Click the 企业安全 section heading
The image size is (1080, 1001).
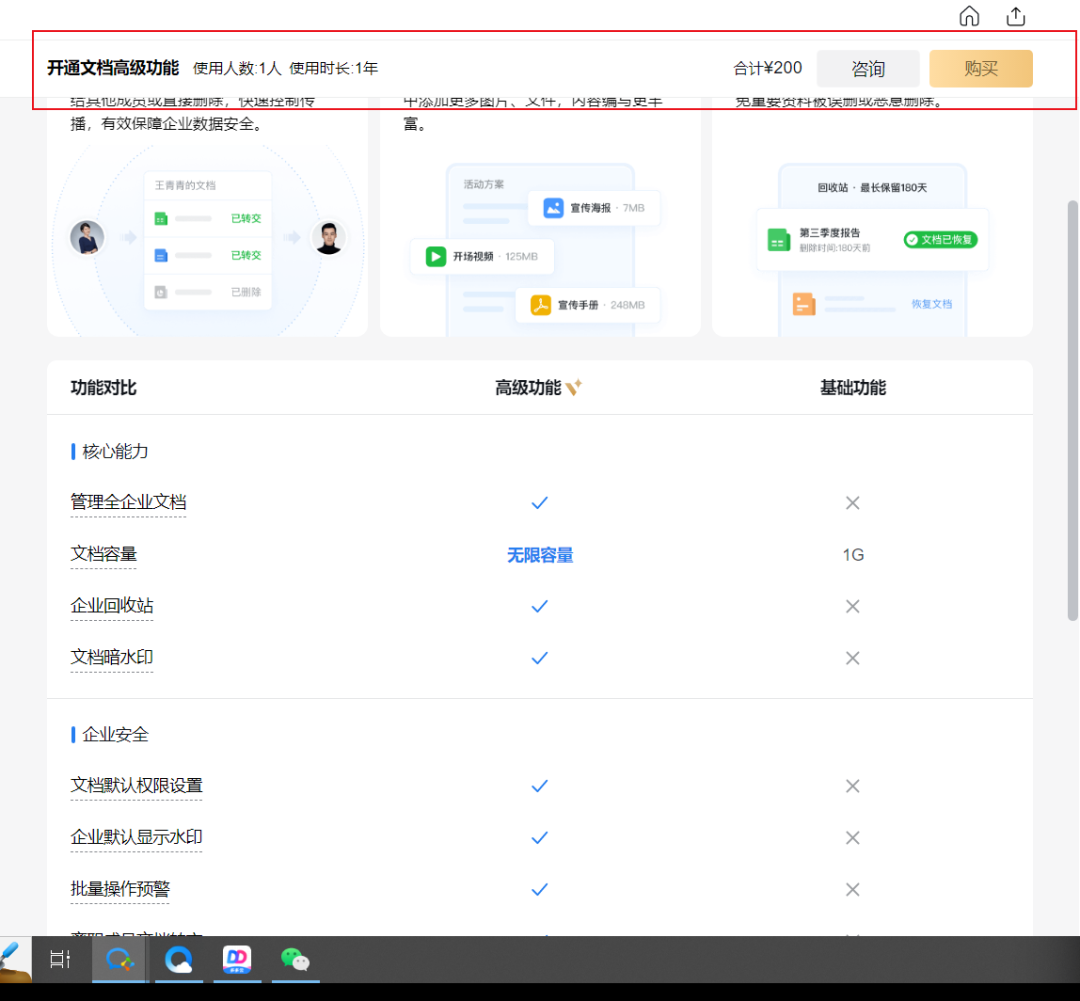[x=115, y=734]
